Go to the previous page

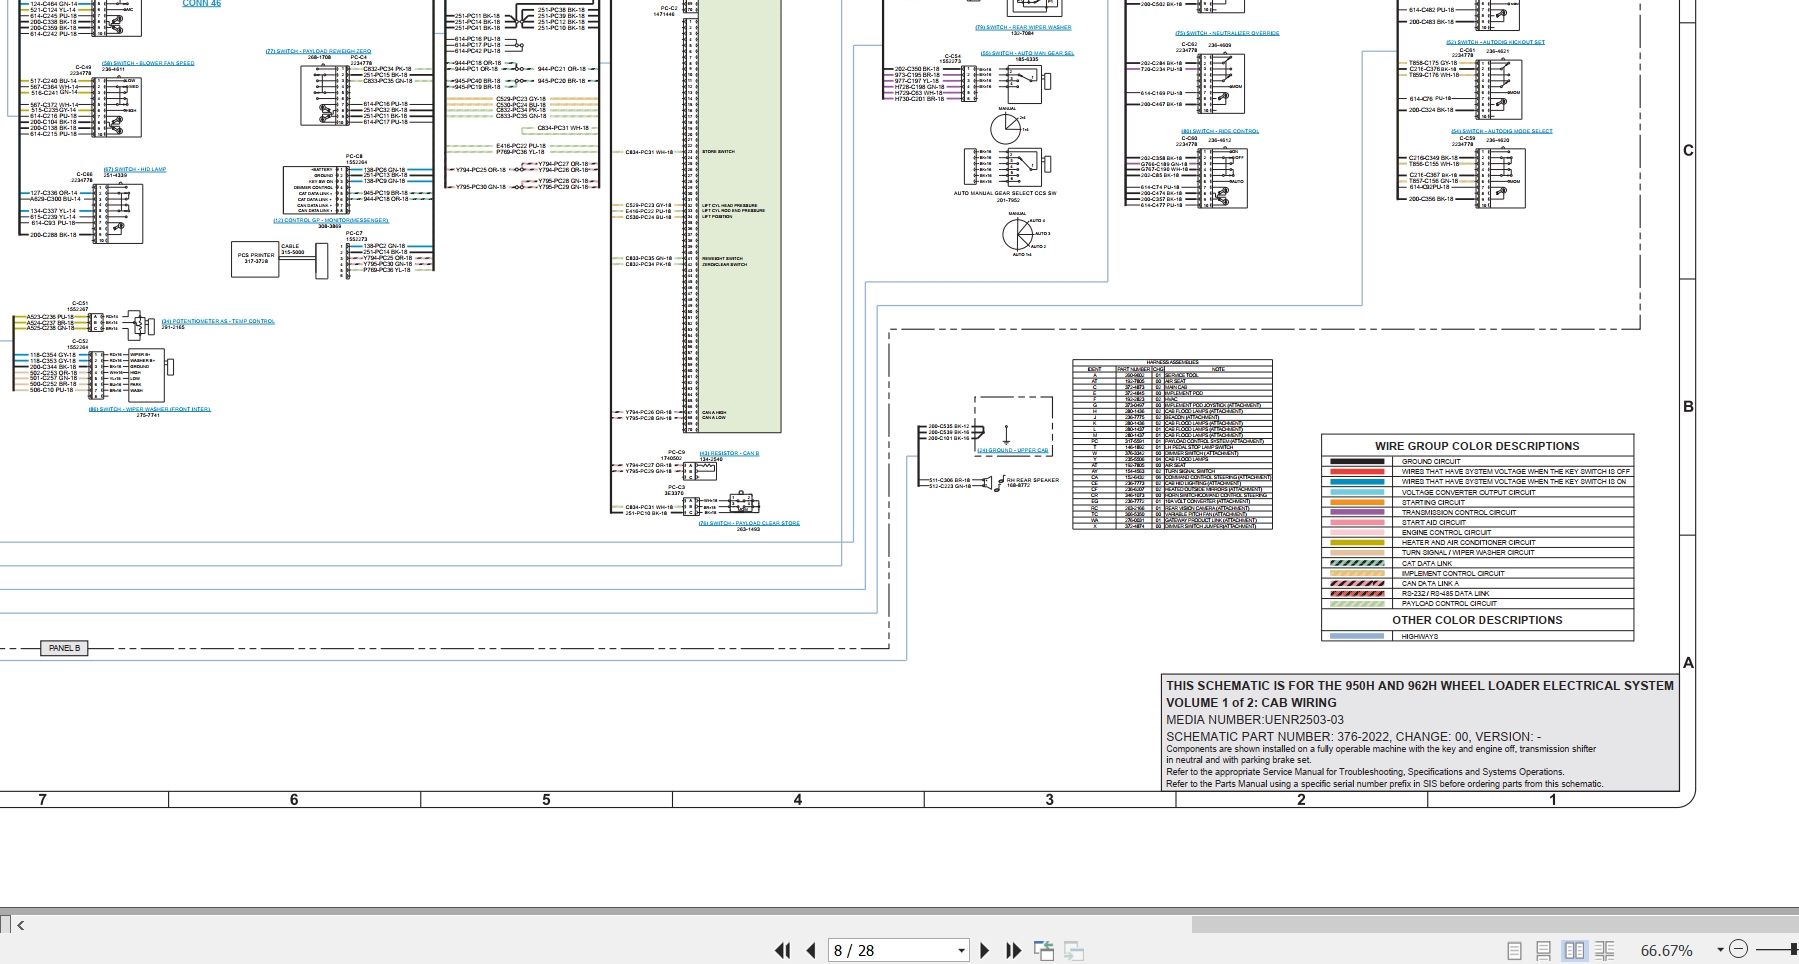pos(811,950)
